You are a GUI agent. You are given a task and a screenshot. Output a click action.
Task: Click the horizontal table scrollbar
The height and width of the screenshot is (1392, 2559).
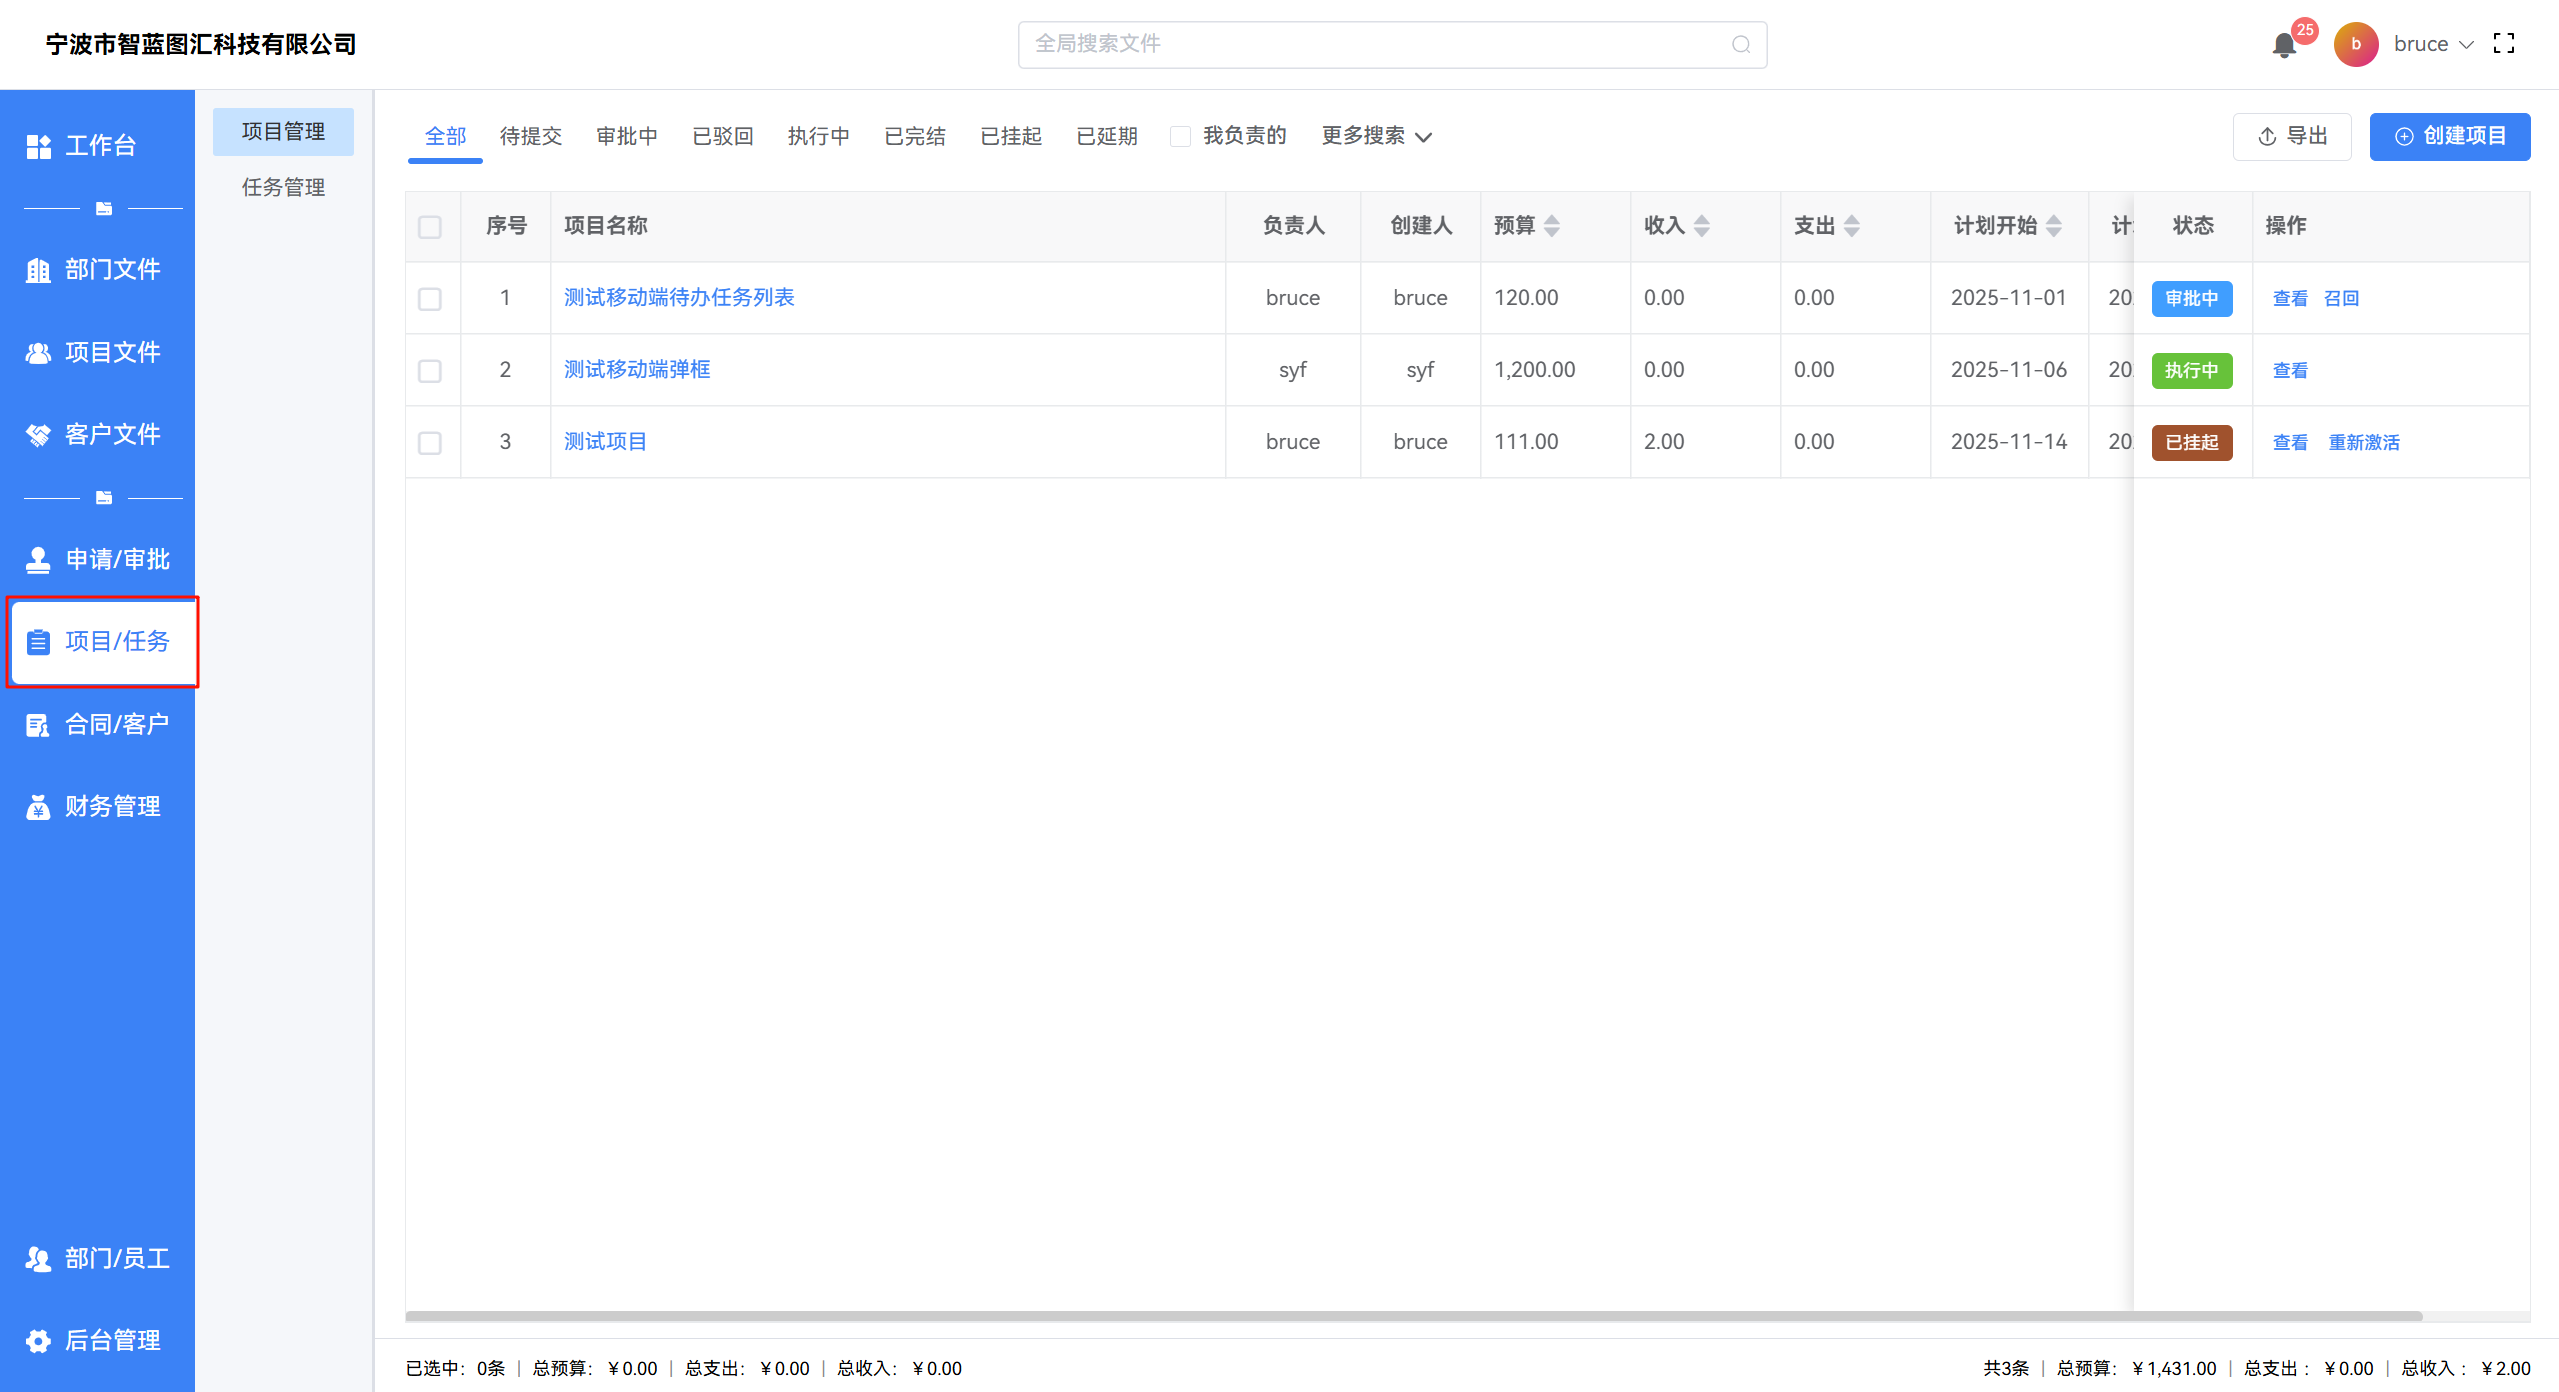click(1412, 1316)
